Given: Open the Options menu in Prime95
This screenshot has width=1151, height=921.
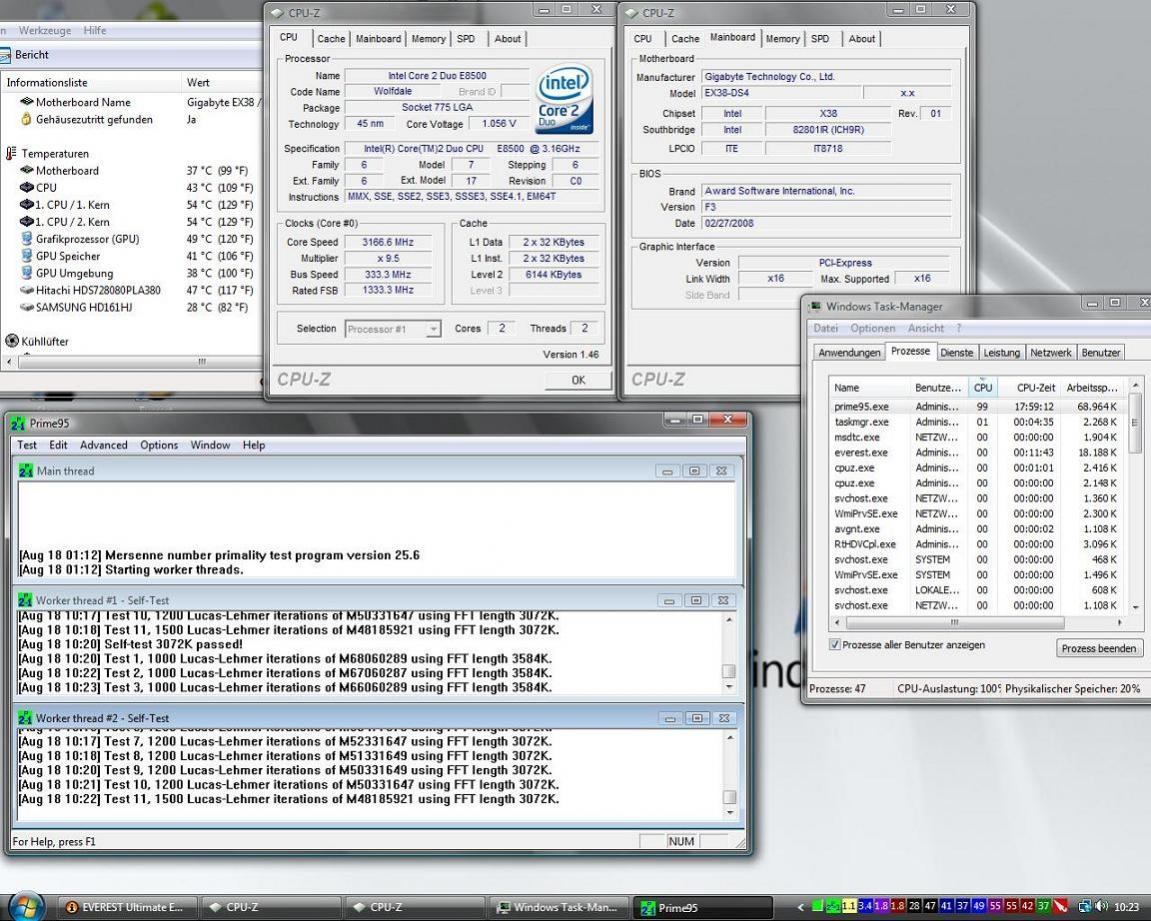Looking at the screenshot, I should (159, 445).
